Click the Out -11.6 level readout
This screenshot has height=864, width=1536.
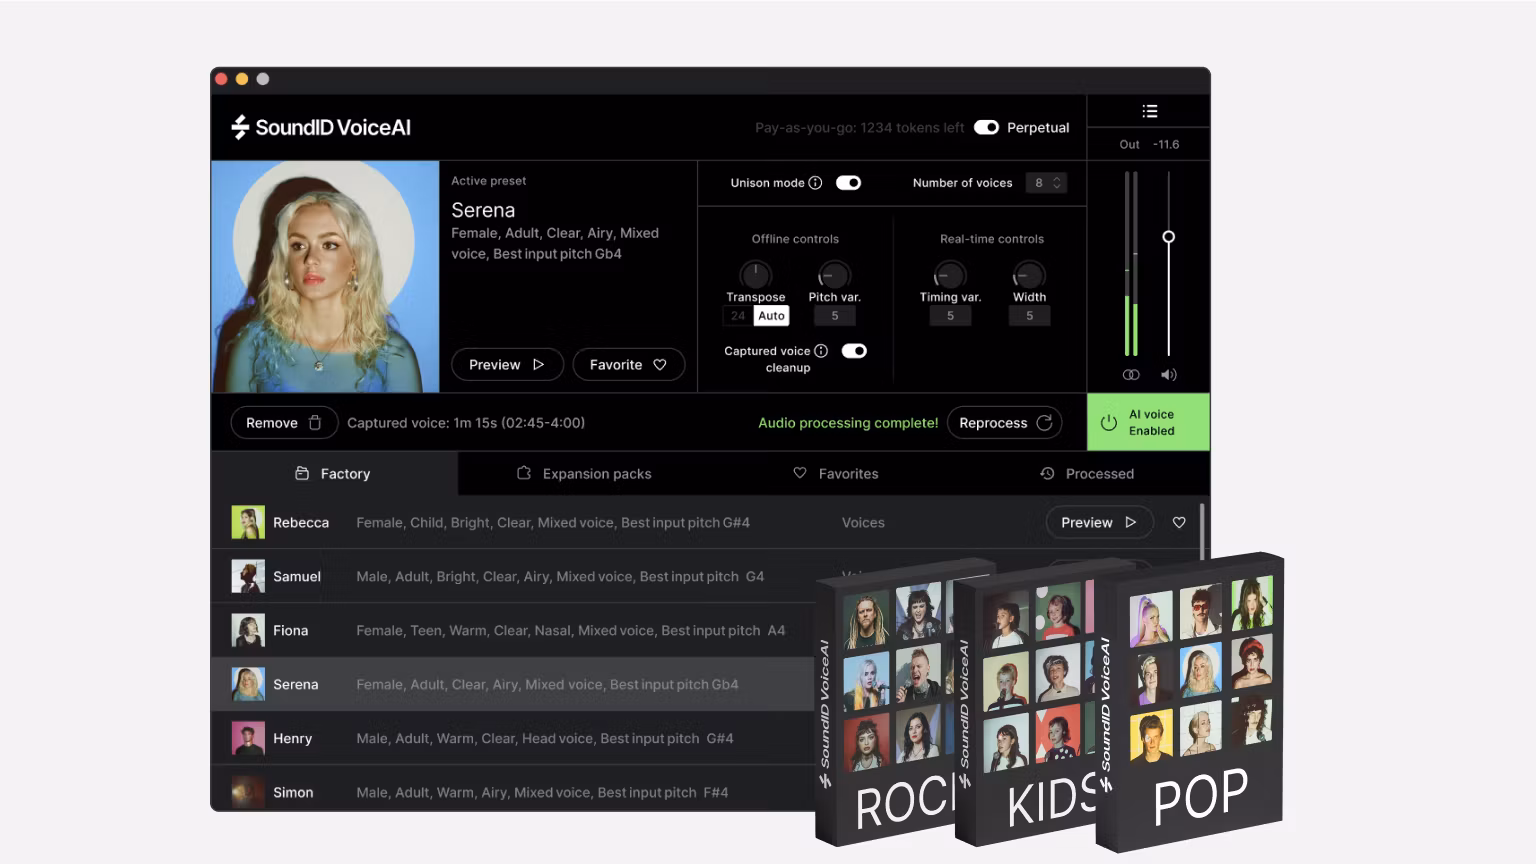1149,144
